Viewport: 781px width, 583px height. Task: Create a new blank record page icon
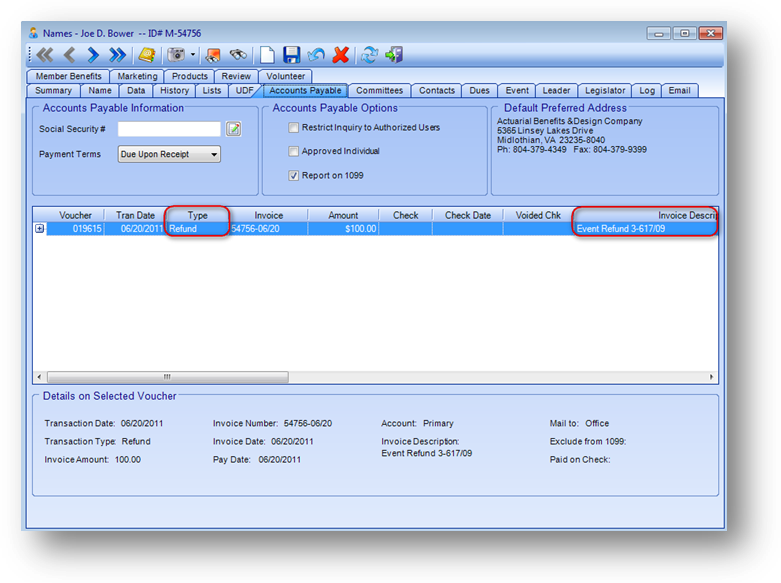point(267,55)
